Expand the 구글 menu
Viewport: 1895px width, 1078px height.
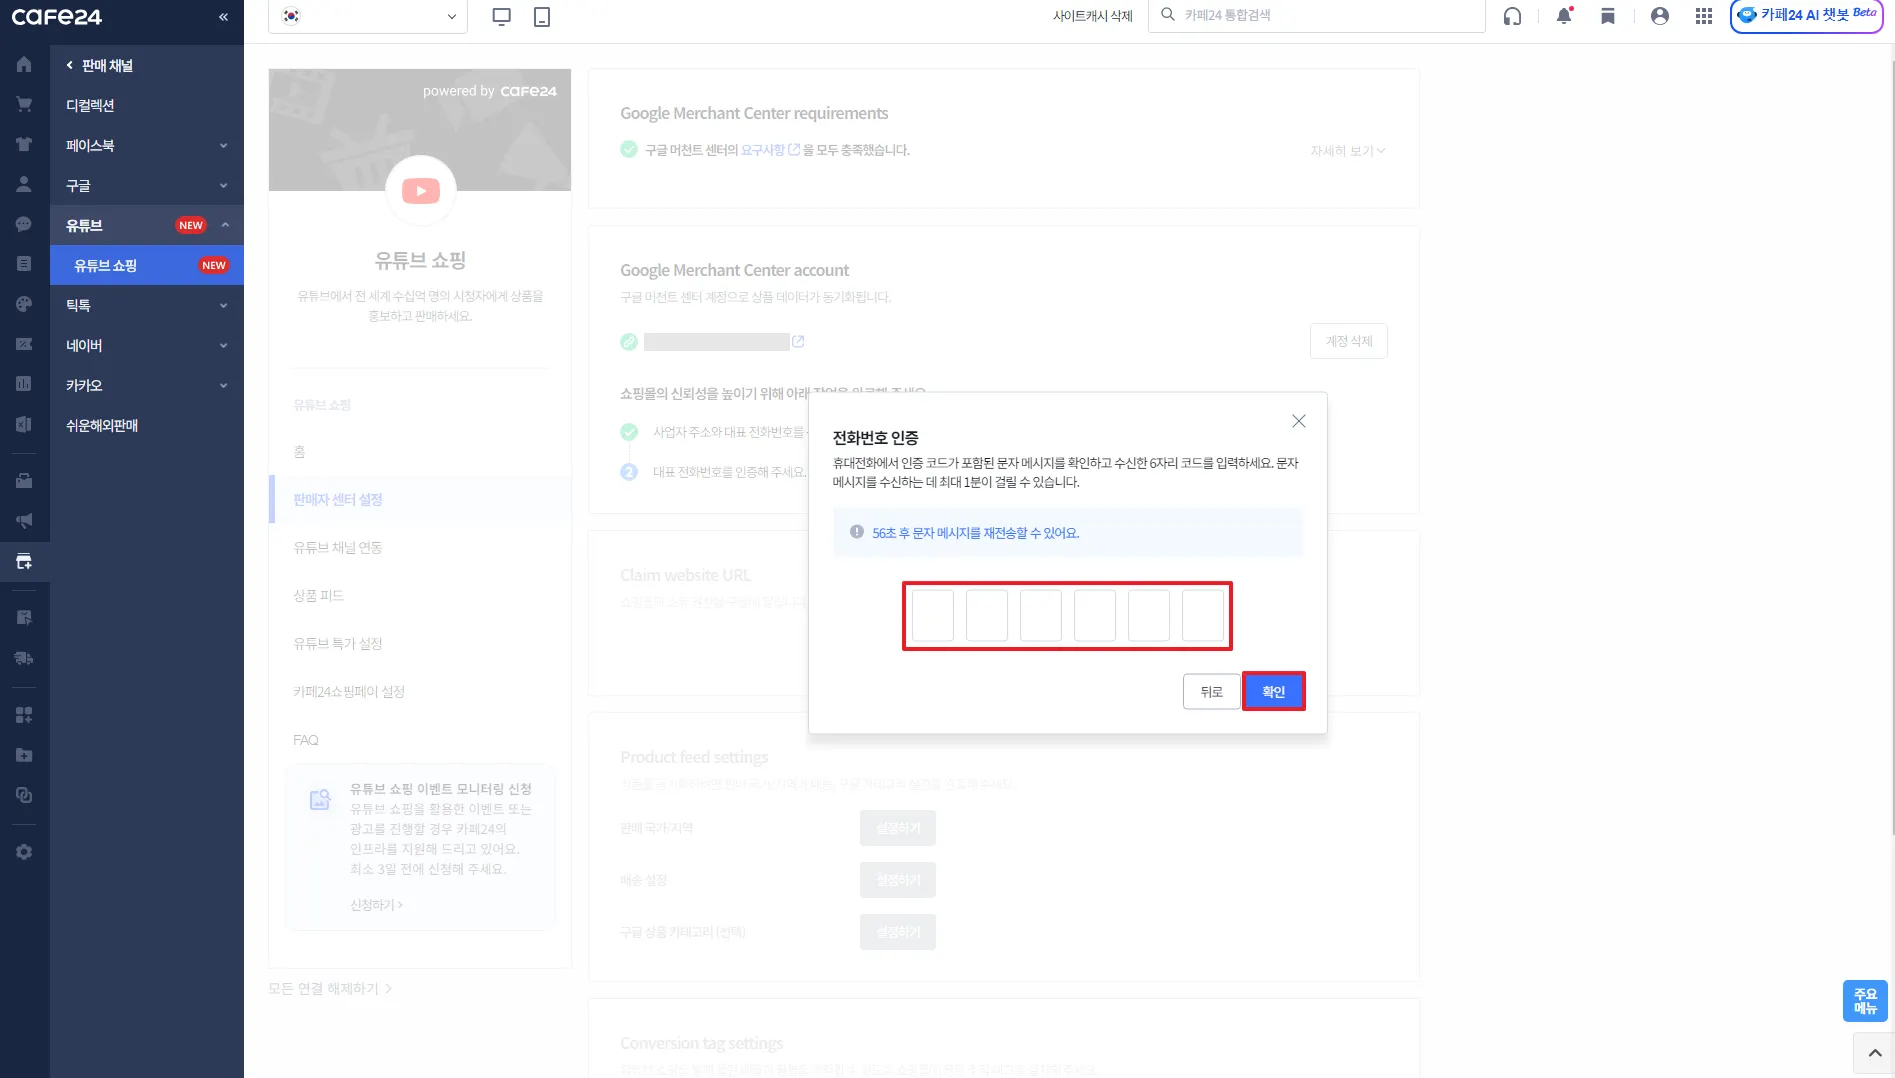coord(147,185)
